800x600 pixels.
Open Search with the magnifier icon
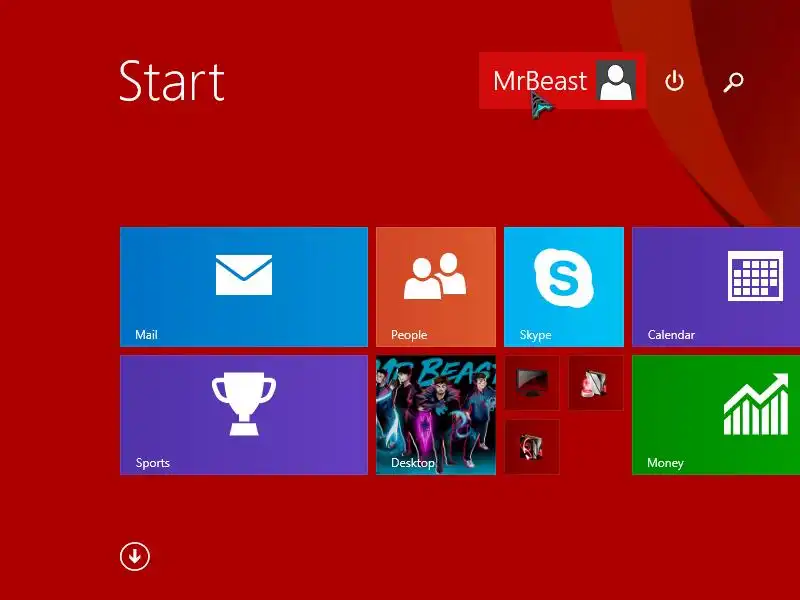coord(733,82)
